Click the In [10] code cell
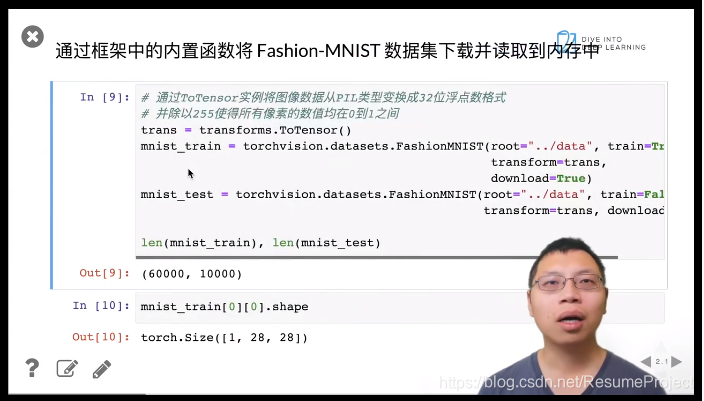 (x=400, y=308)
